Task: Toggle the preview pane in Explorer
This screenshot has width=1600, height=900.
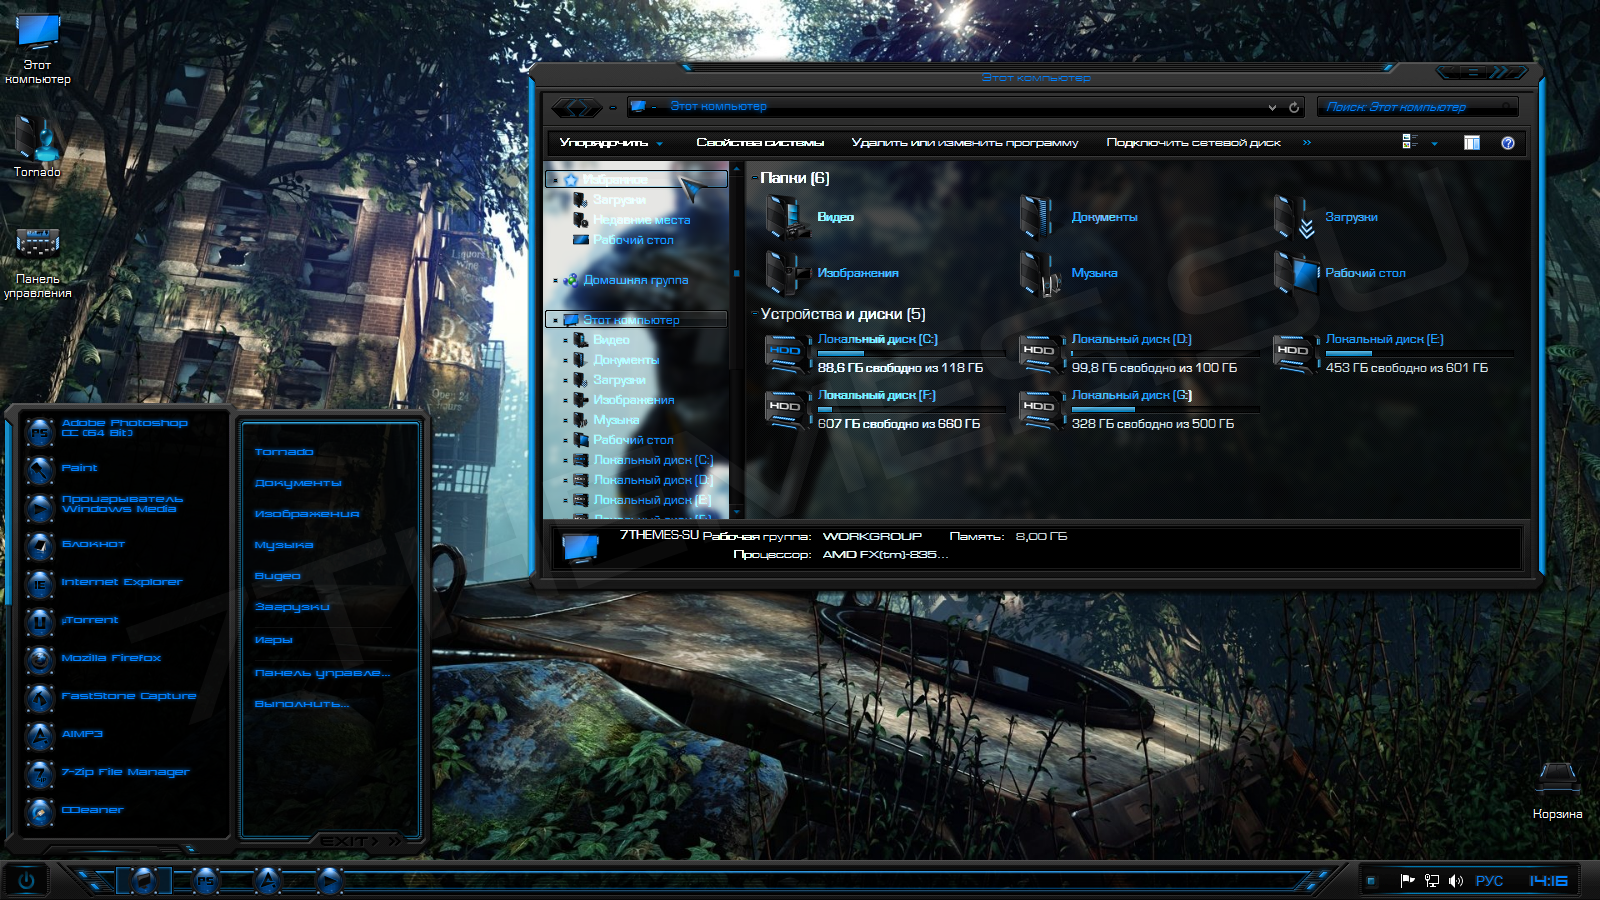Action: click(1471, 143)
